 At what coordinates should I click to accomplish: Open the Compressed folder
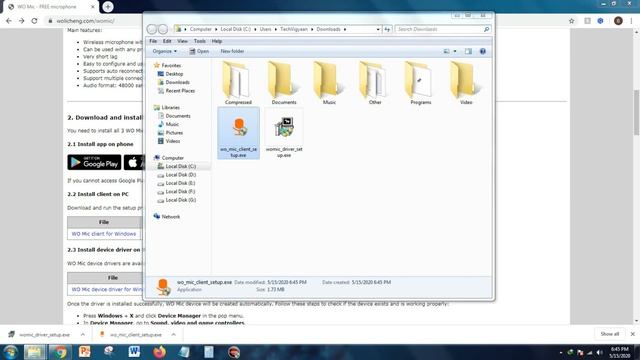238,82
